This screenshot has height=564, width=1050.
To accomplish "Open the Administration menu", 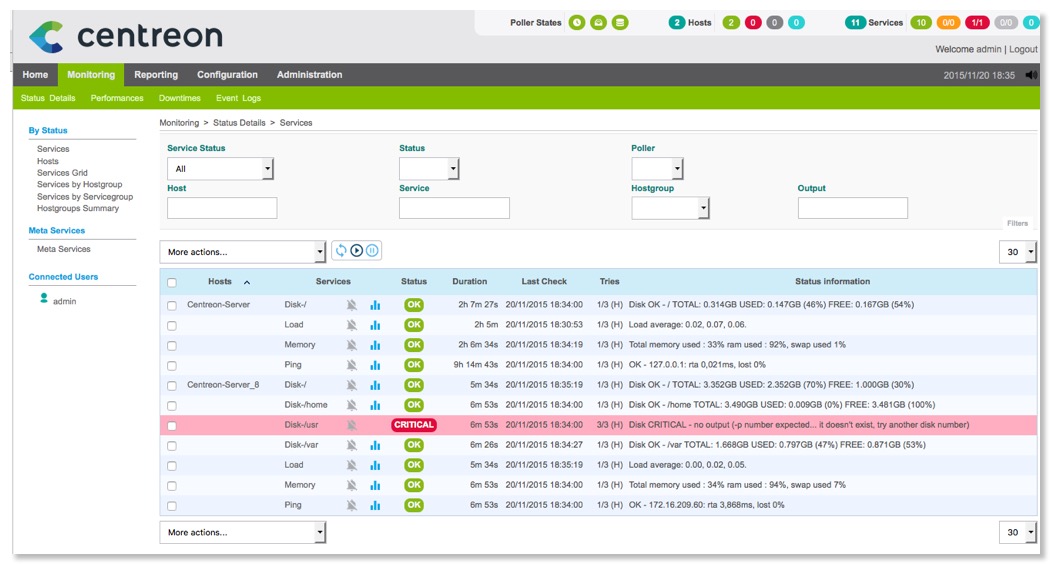I will [309, 75].
